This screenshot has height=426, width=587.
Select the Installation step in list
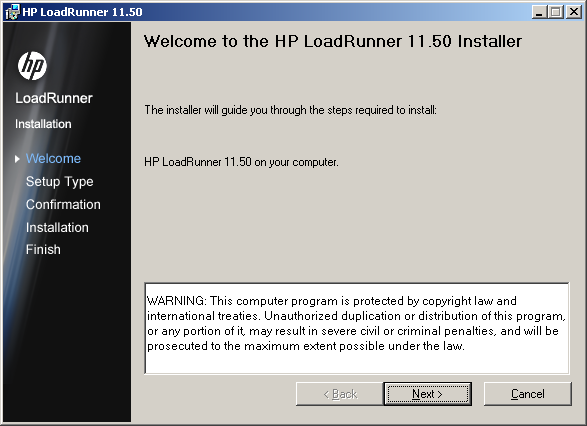[x=57, y=227]
